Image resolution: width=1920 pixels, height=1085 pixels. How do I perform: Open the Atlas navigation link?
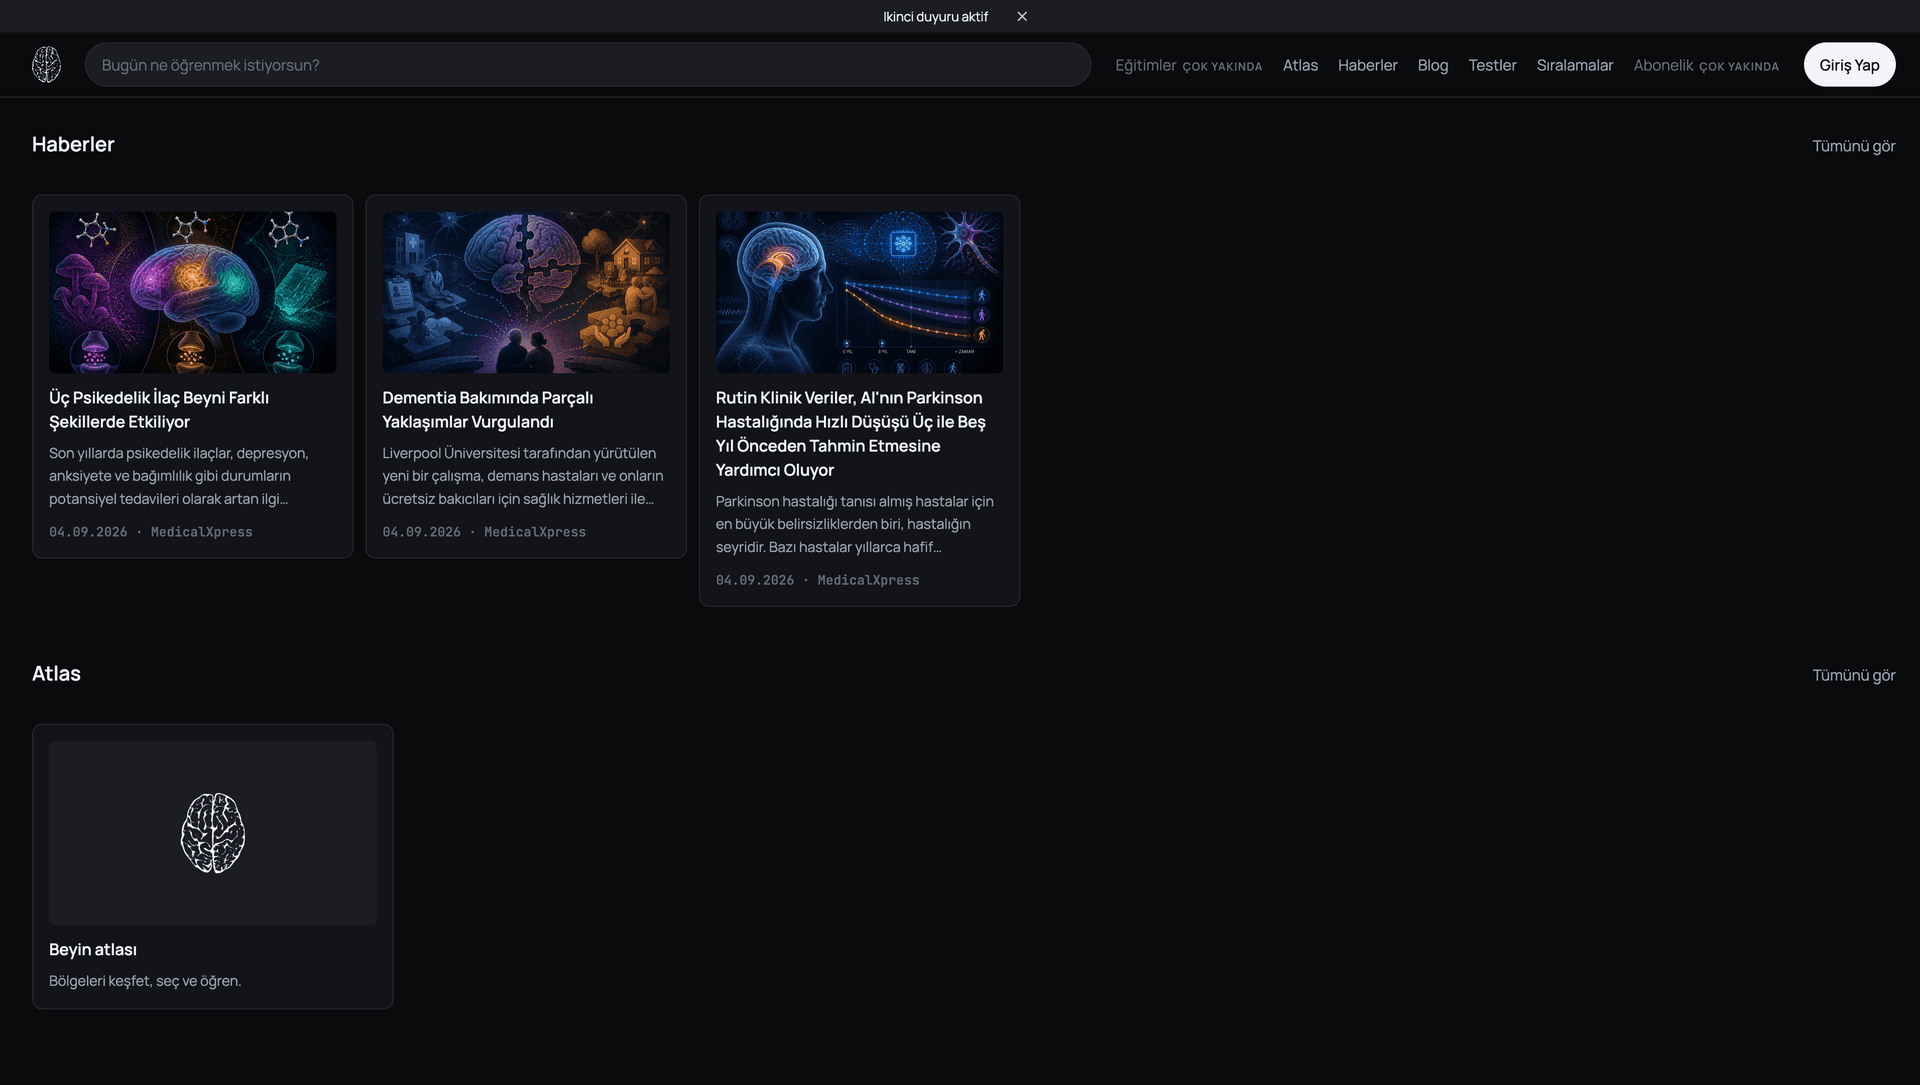pyautogui.click(x=1300, y=65)
